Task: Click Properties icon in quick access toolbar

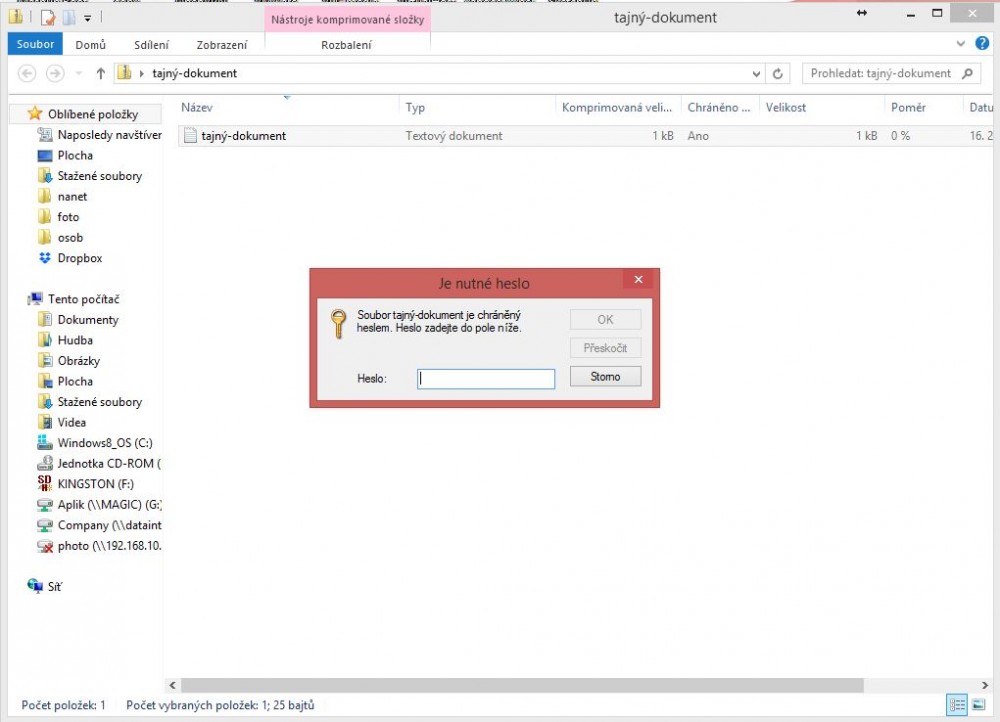Action: 48,17
